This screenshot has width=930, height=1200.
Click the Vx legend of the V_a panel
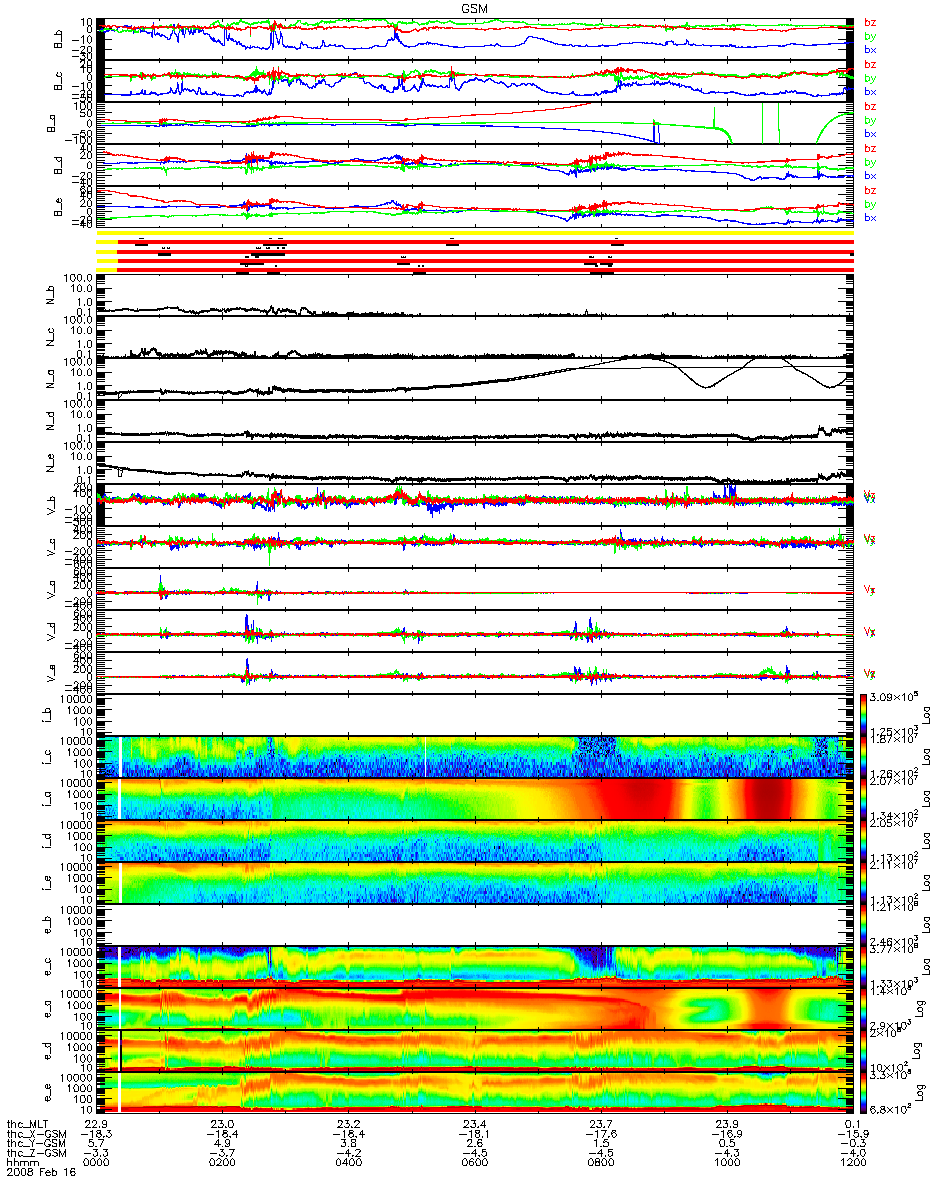click(870, 590)
